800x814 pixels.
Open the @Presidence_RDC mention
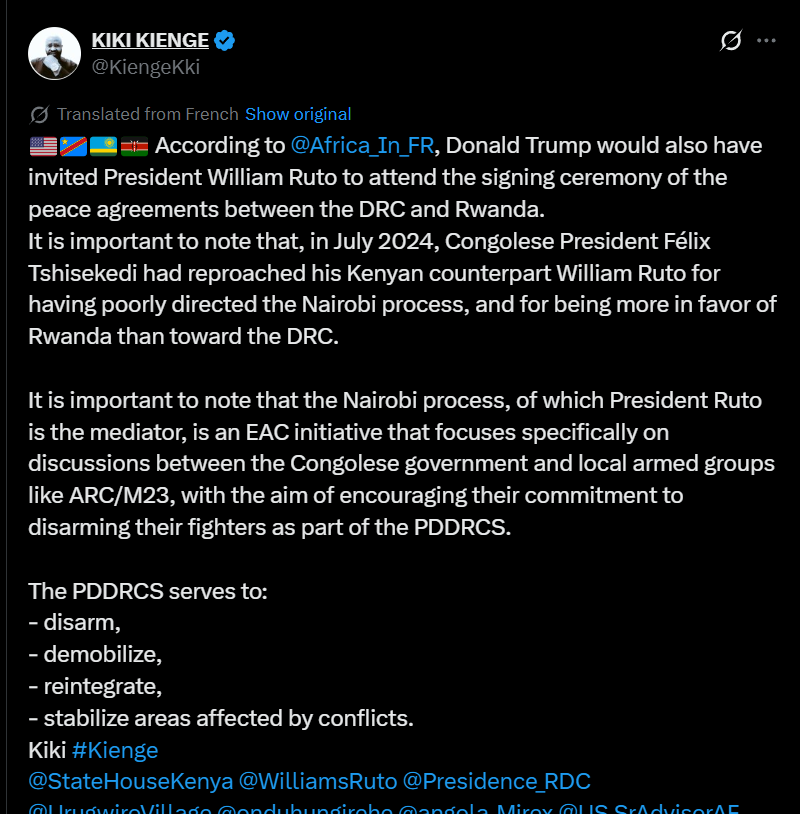pos(497,781)
